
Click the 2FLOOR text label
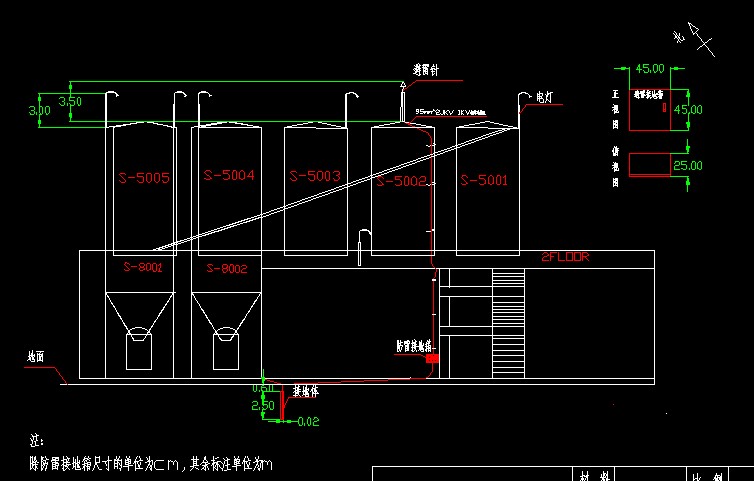point(566,257)
